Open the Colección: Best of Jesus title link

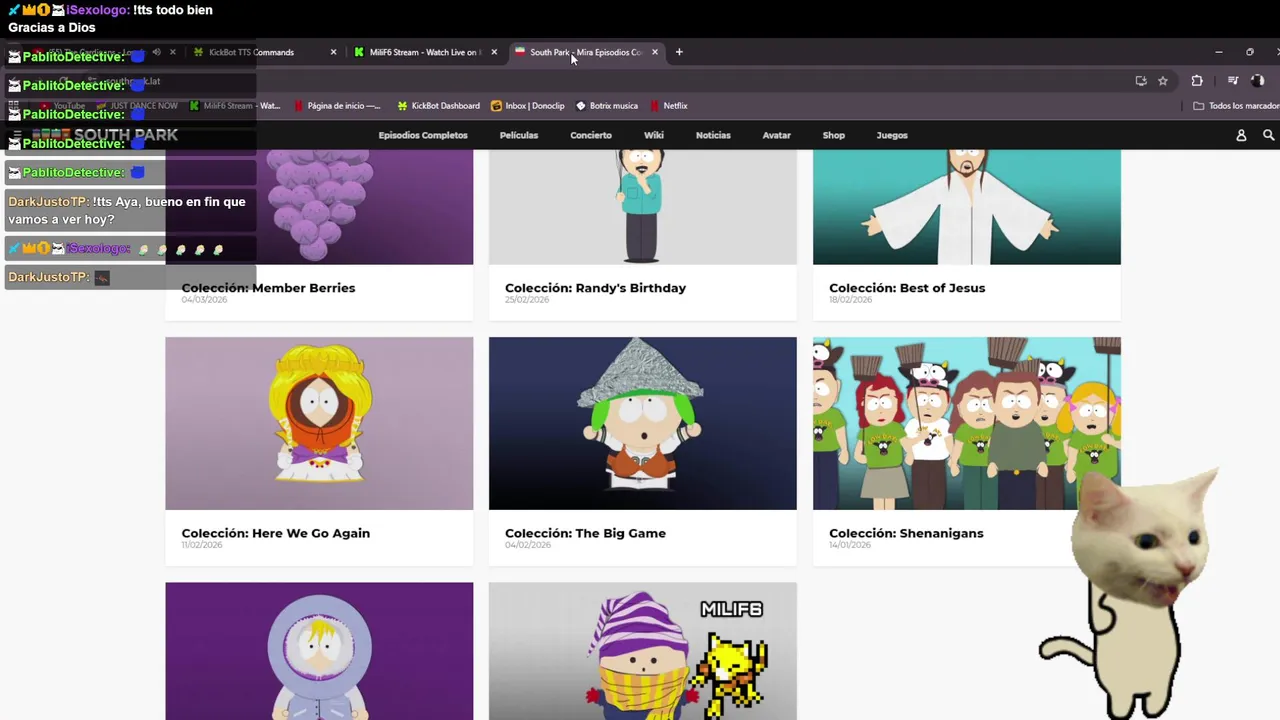[907, 288]
